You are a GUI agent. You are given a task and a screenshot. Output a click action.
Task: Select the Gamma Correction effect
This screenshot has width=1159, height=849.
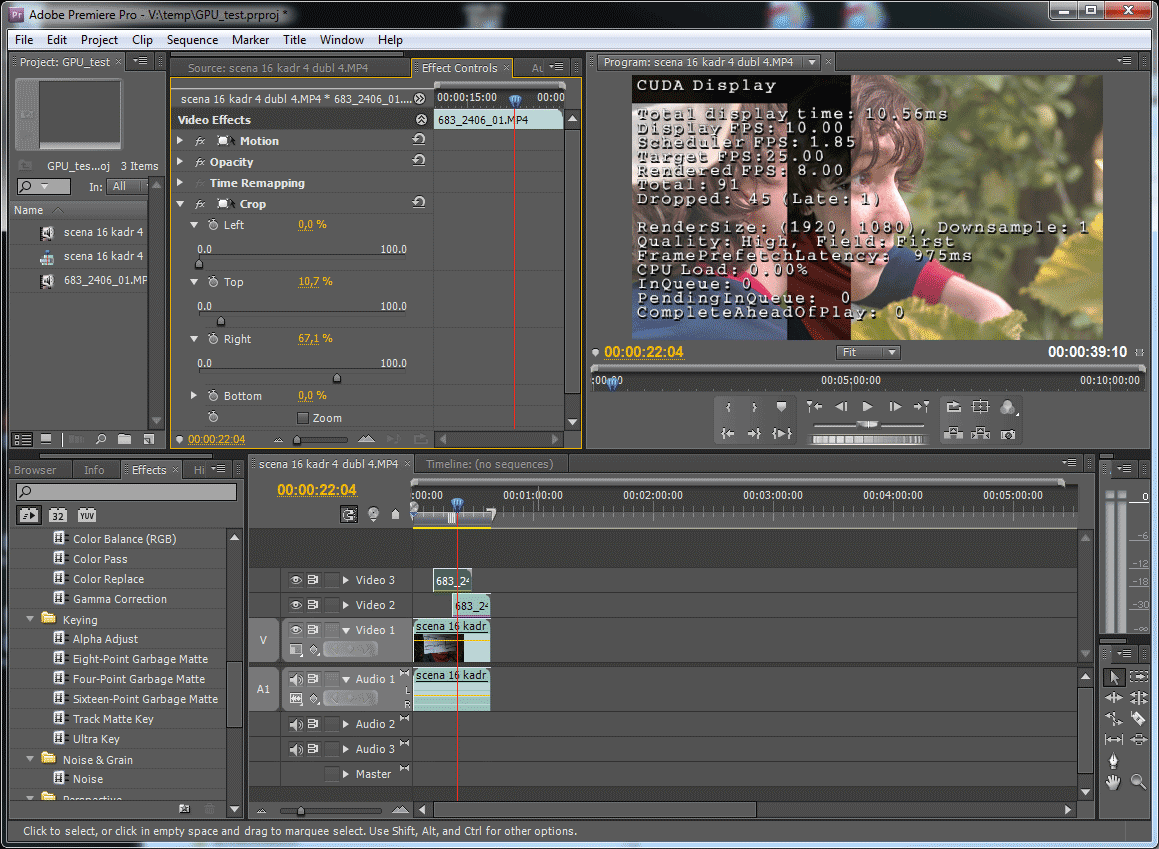coord(120,599)
